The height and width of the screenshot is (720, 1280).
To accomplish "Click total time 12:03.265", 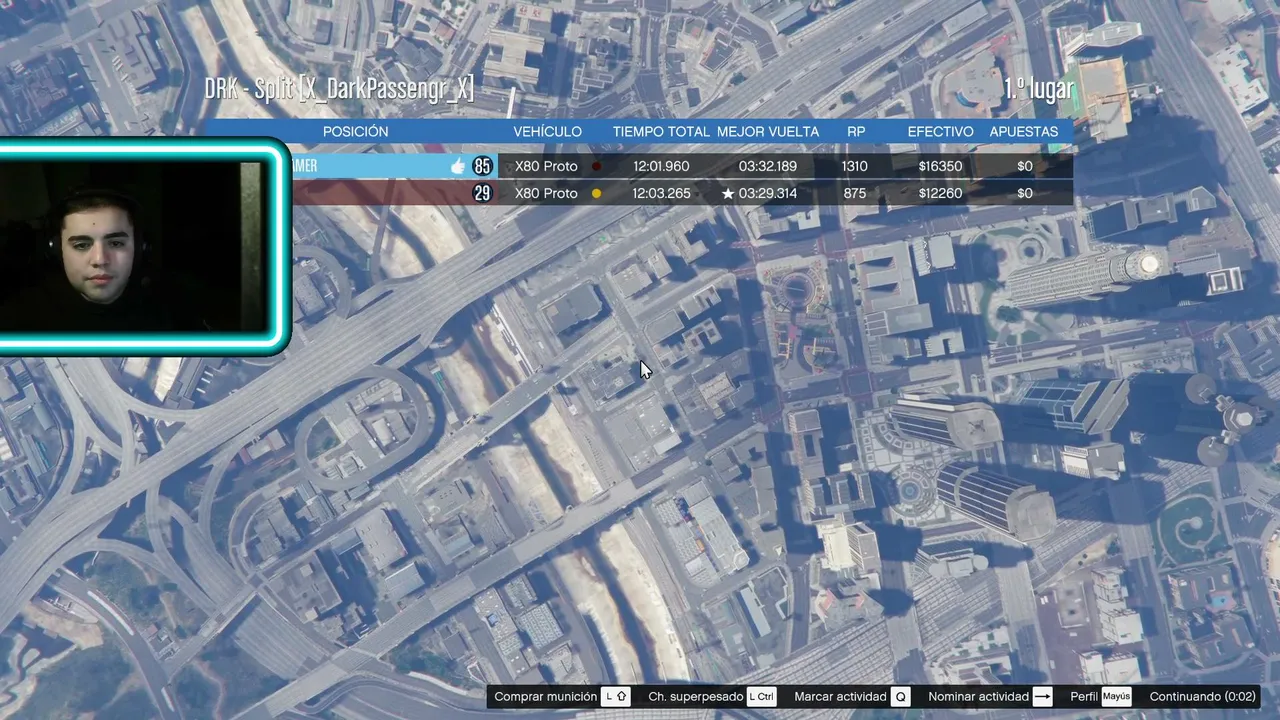I will click(x=661, y=193).
